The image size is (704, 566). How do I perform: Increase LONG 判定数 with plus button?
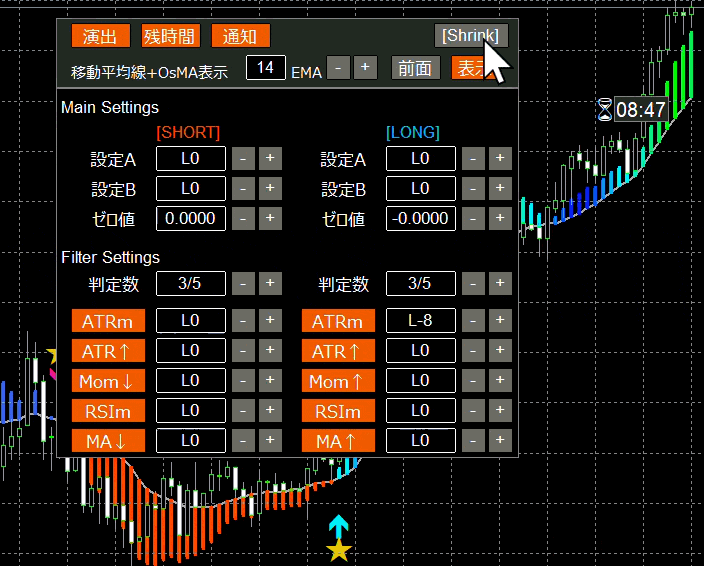[500, 284]
